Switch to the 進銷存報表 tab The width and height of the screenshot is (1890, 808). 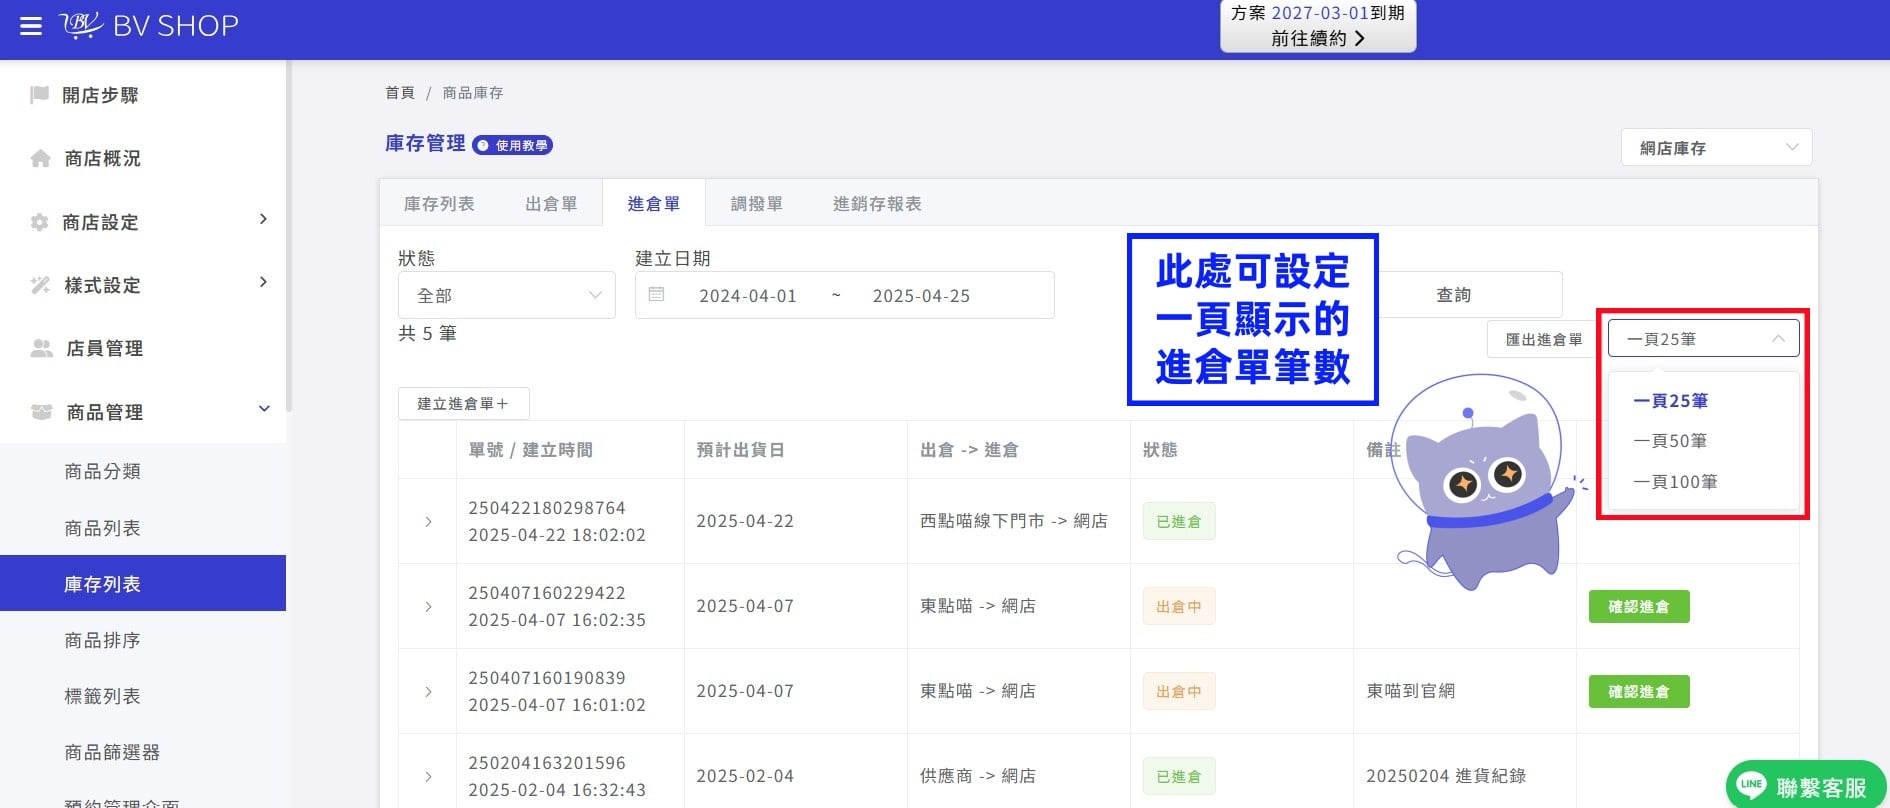tap(877, 203)
